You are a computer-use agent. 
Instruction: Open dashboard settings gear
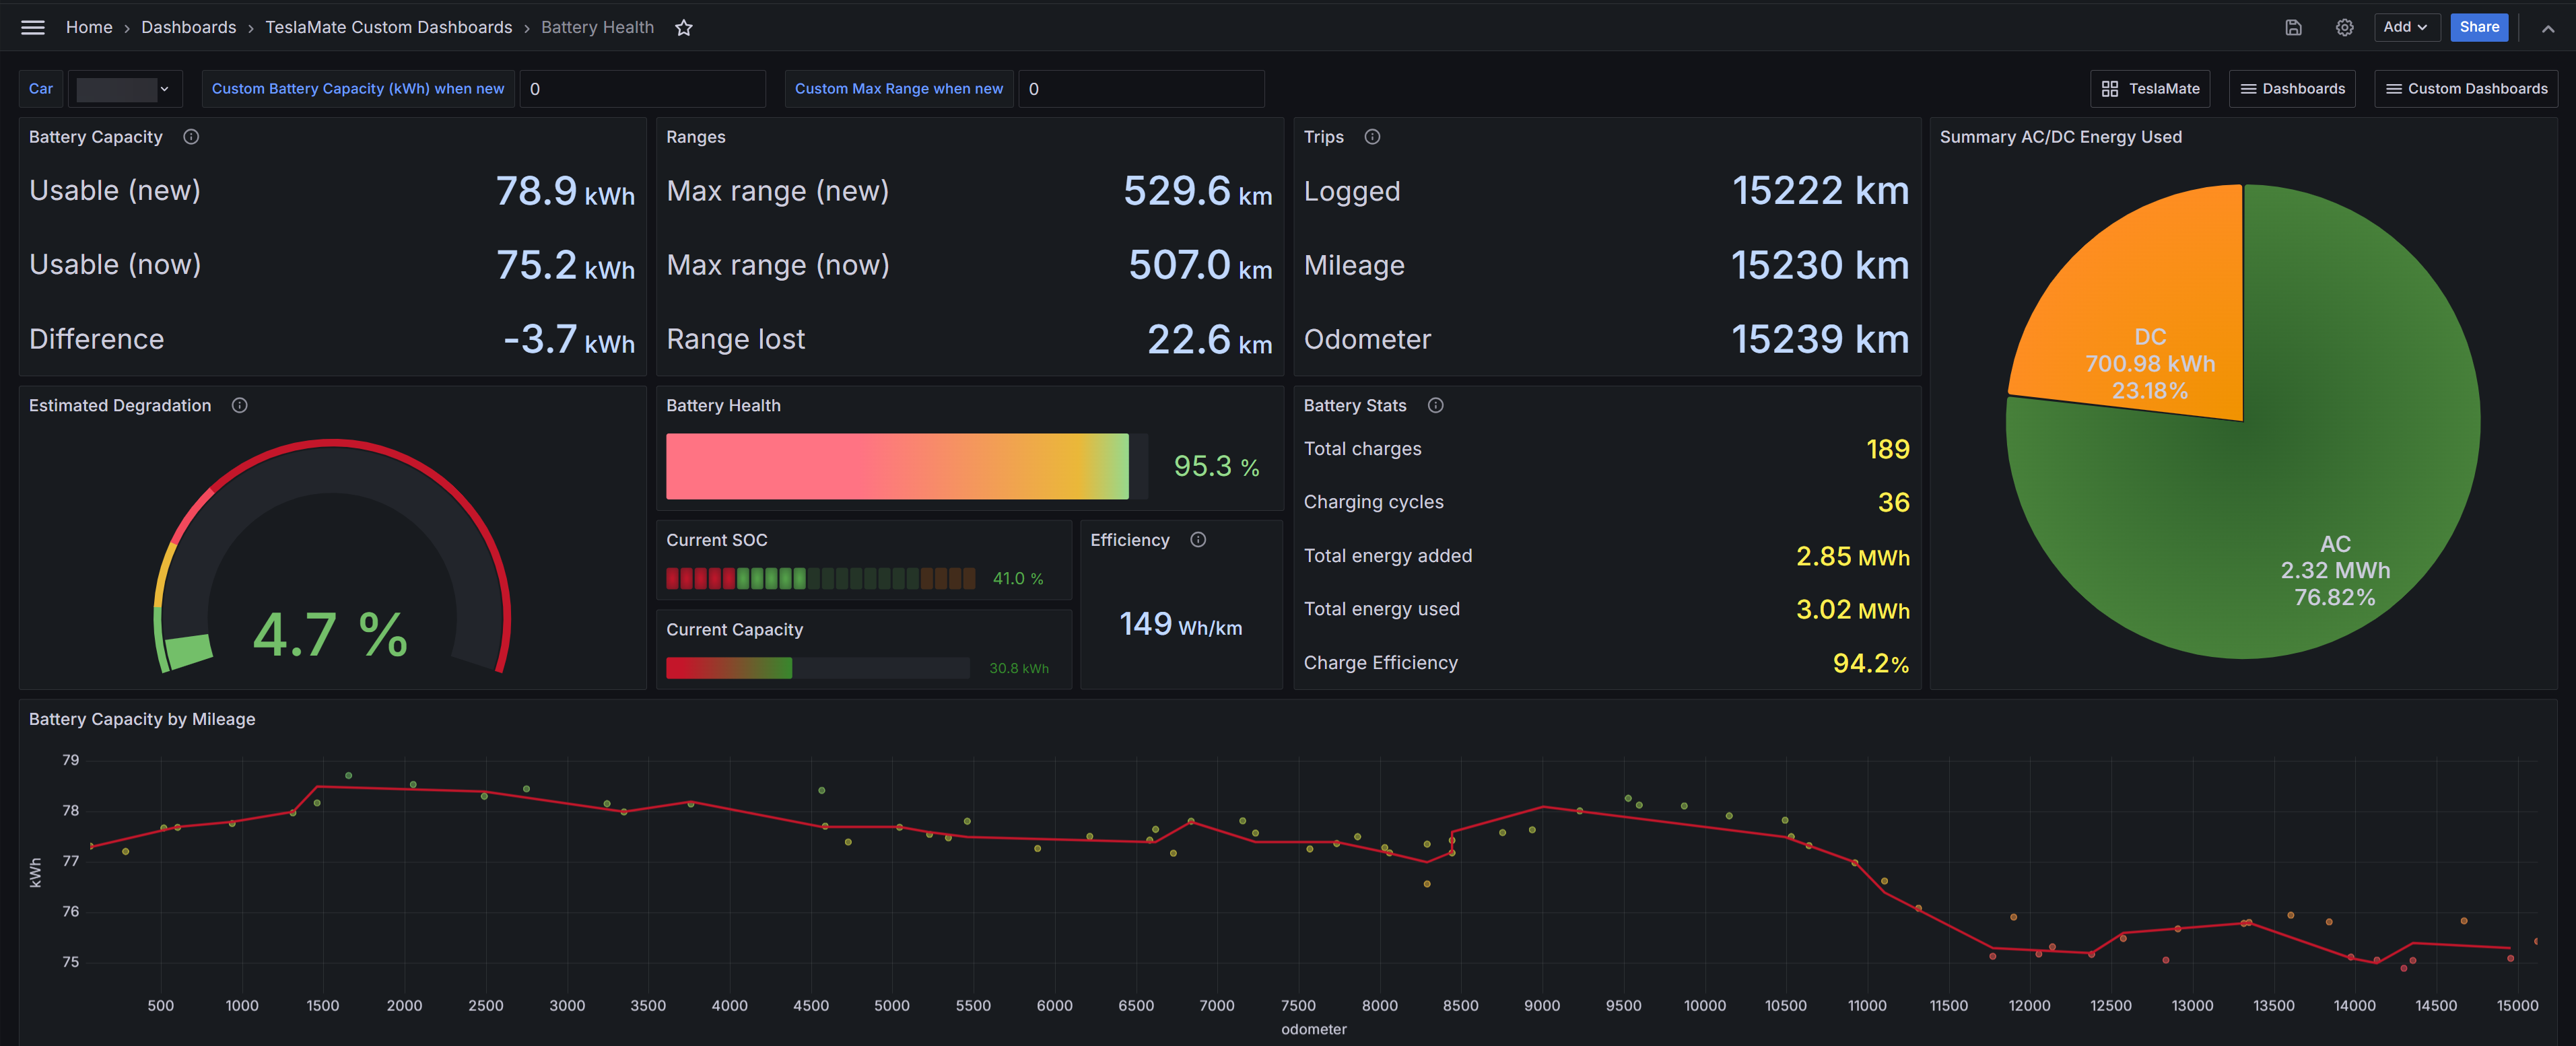pyautogui.click(x=2344, y=28)
